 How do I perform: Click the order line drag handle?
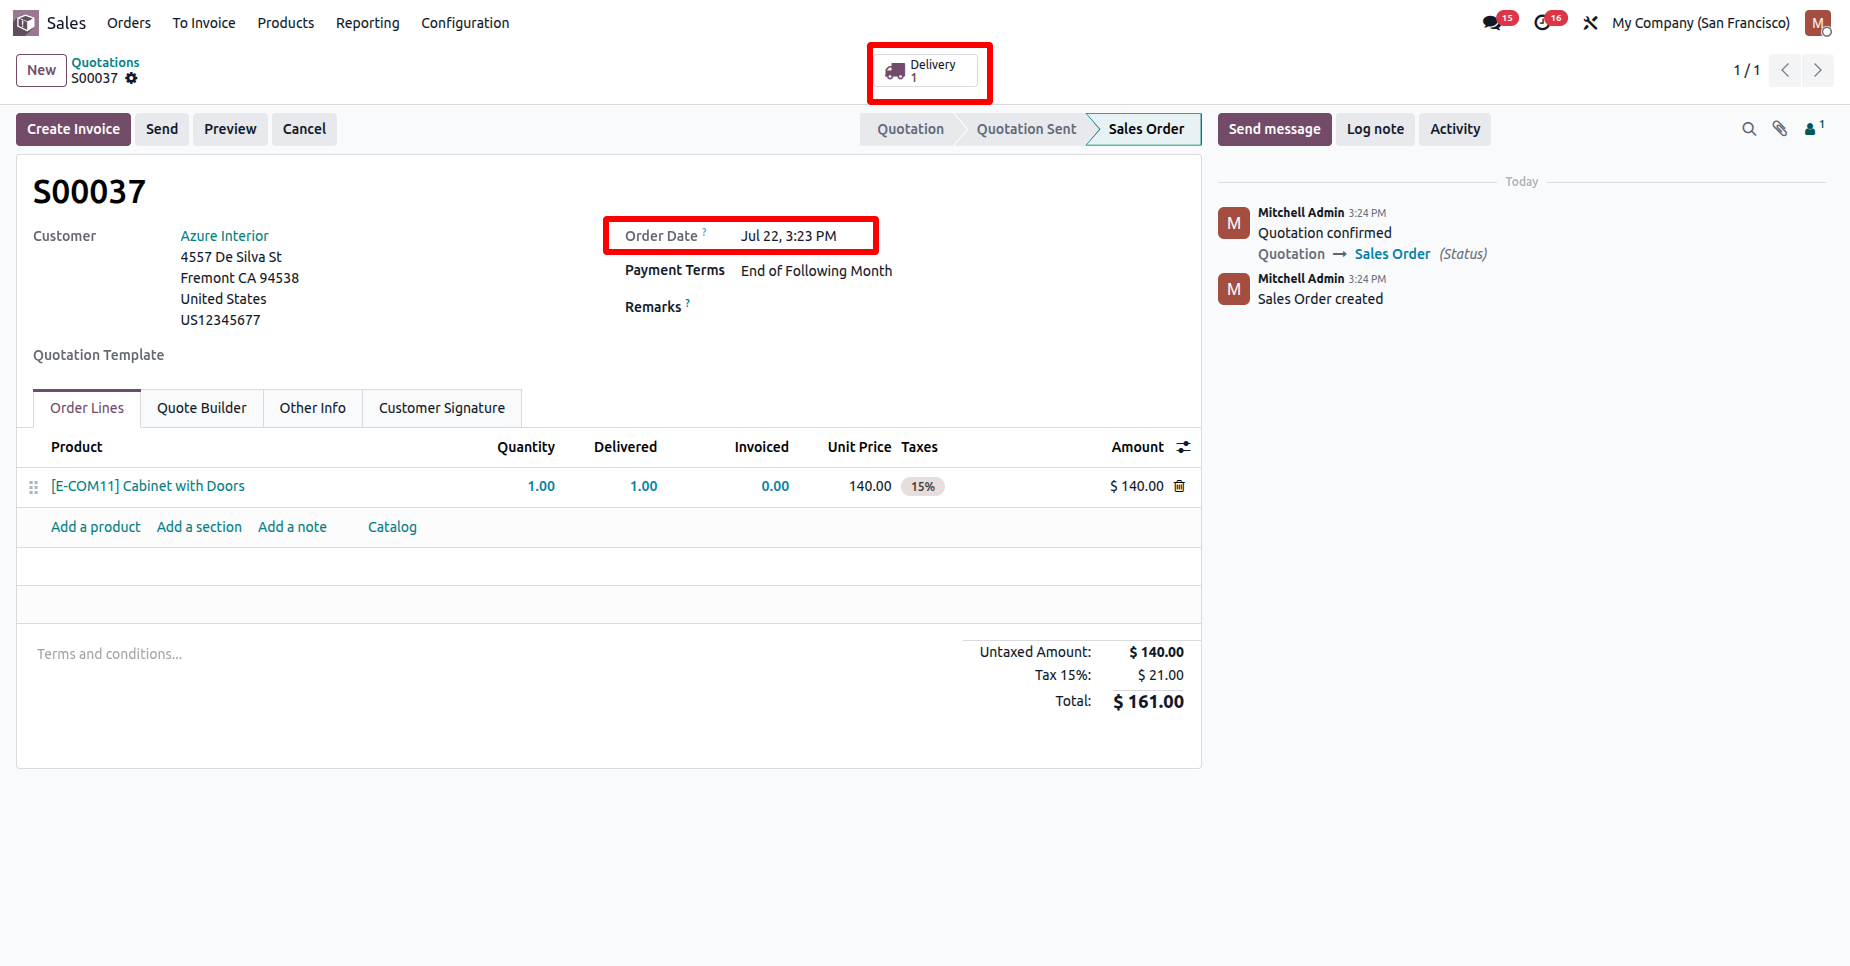(x=33, y=487)
